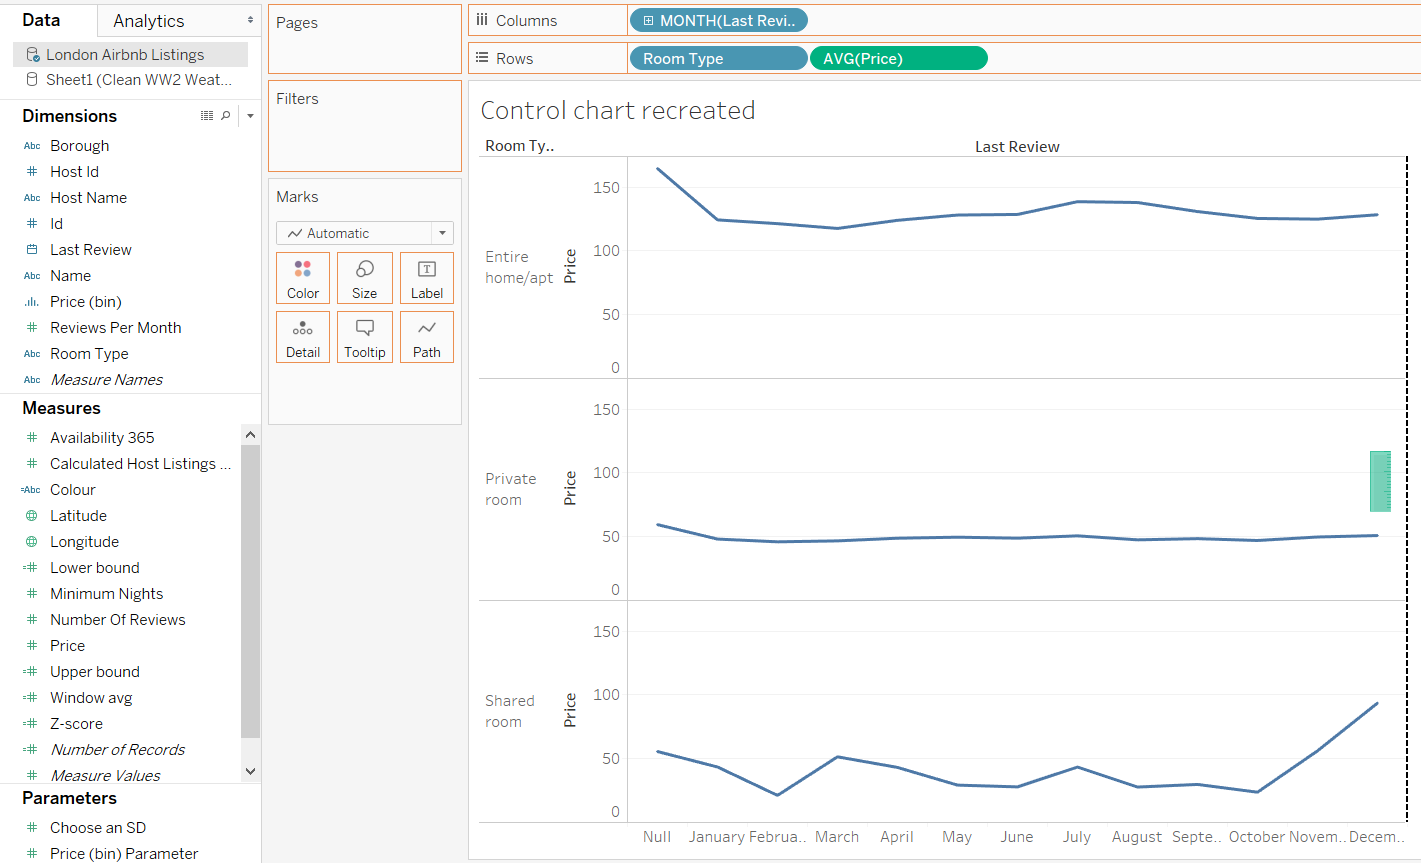Click the green slider near the Private room chart

1380,481
